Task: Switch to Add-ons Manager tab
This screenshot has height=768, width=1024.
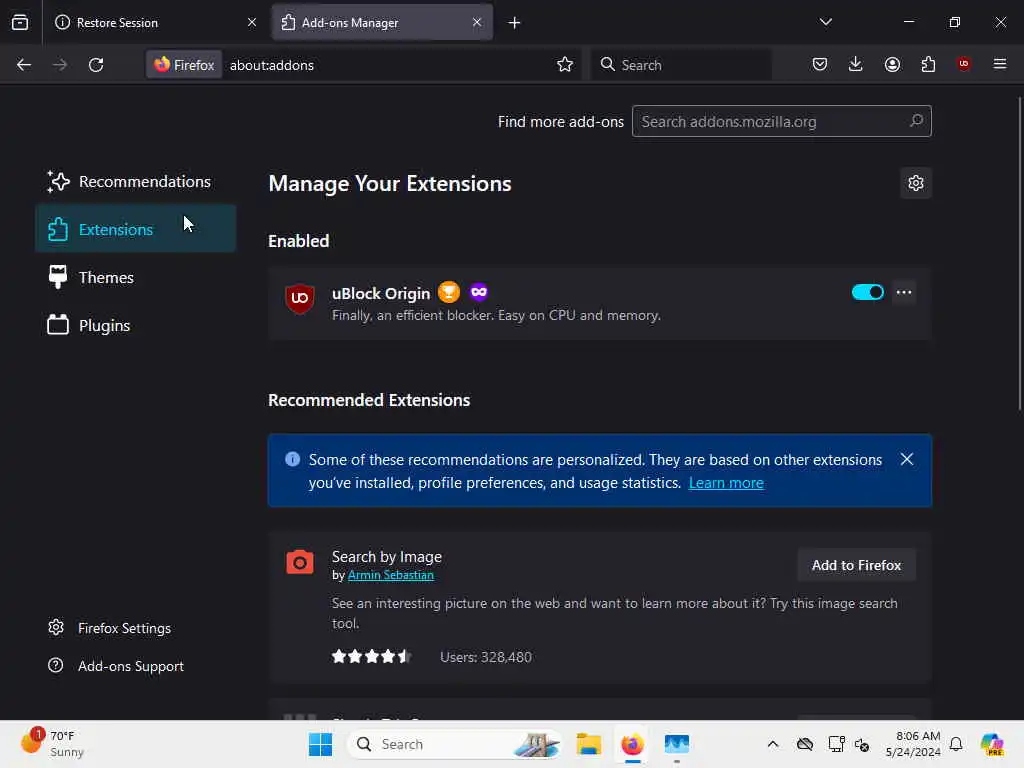Action: [x=382, y=22]
